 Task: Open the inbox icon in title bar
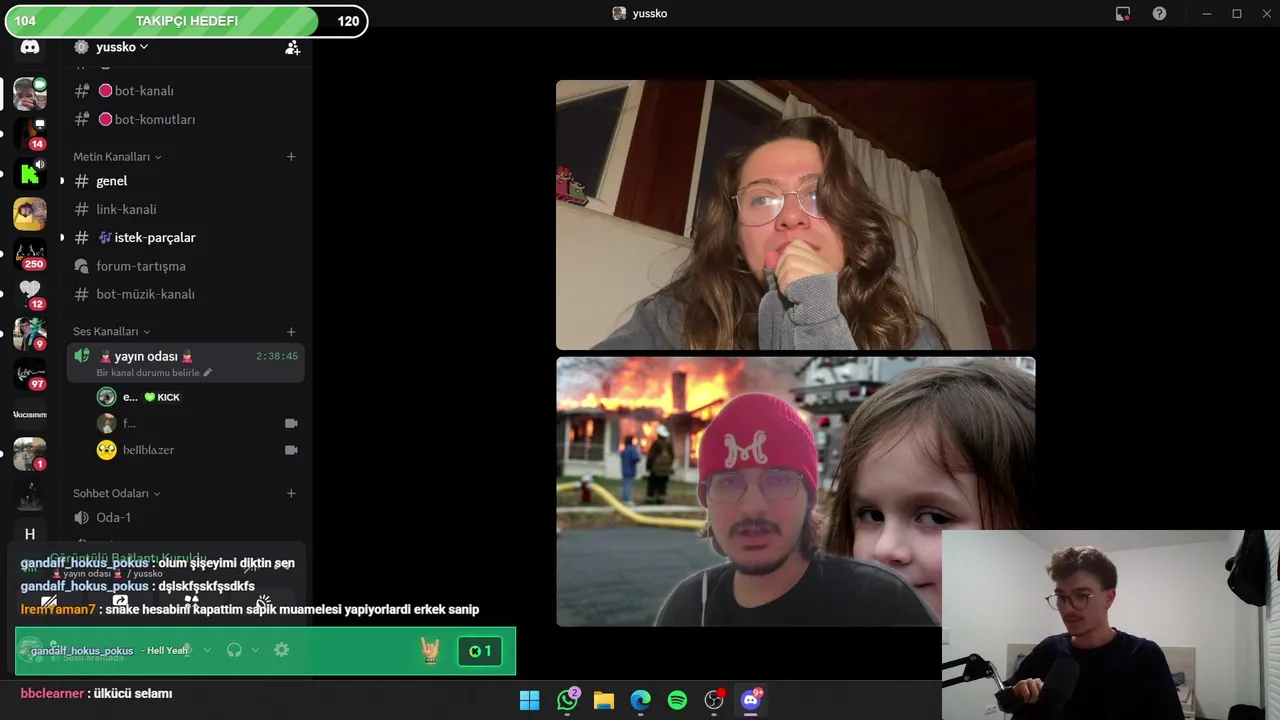click(x=1123, y=13)
